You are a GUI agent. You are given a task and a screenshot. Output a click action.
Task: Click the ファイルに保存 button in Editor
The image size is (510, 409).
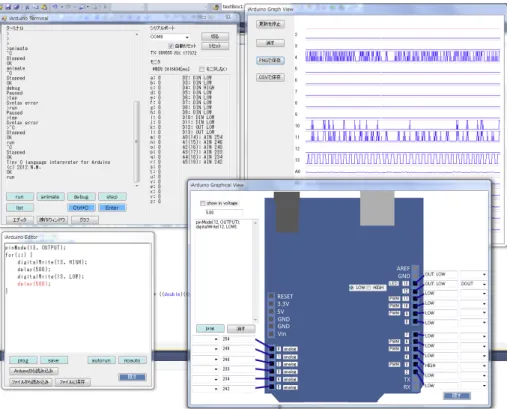pos(73,382)
